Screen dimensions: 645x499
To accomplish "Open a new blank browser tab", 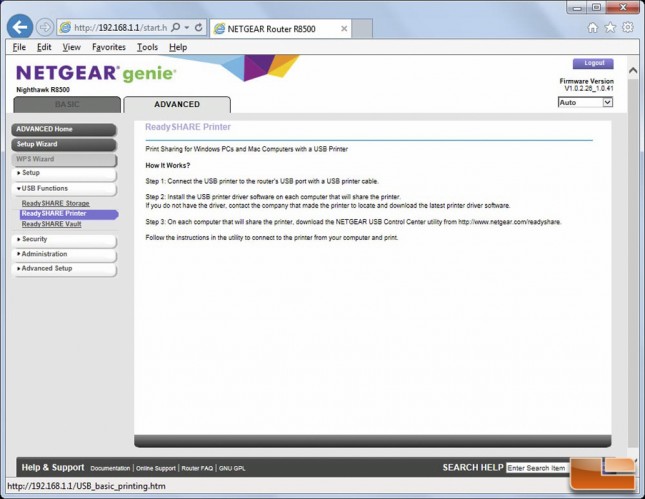I will point(362,29).
